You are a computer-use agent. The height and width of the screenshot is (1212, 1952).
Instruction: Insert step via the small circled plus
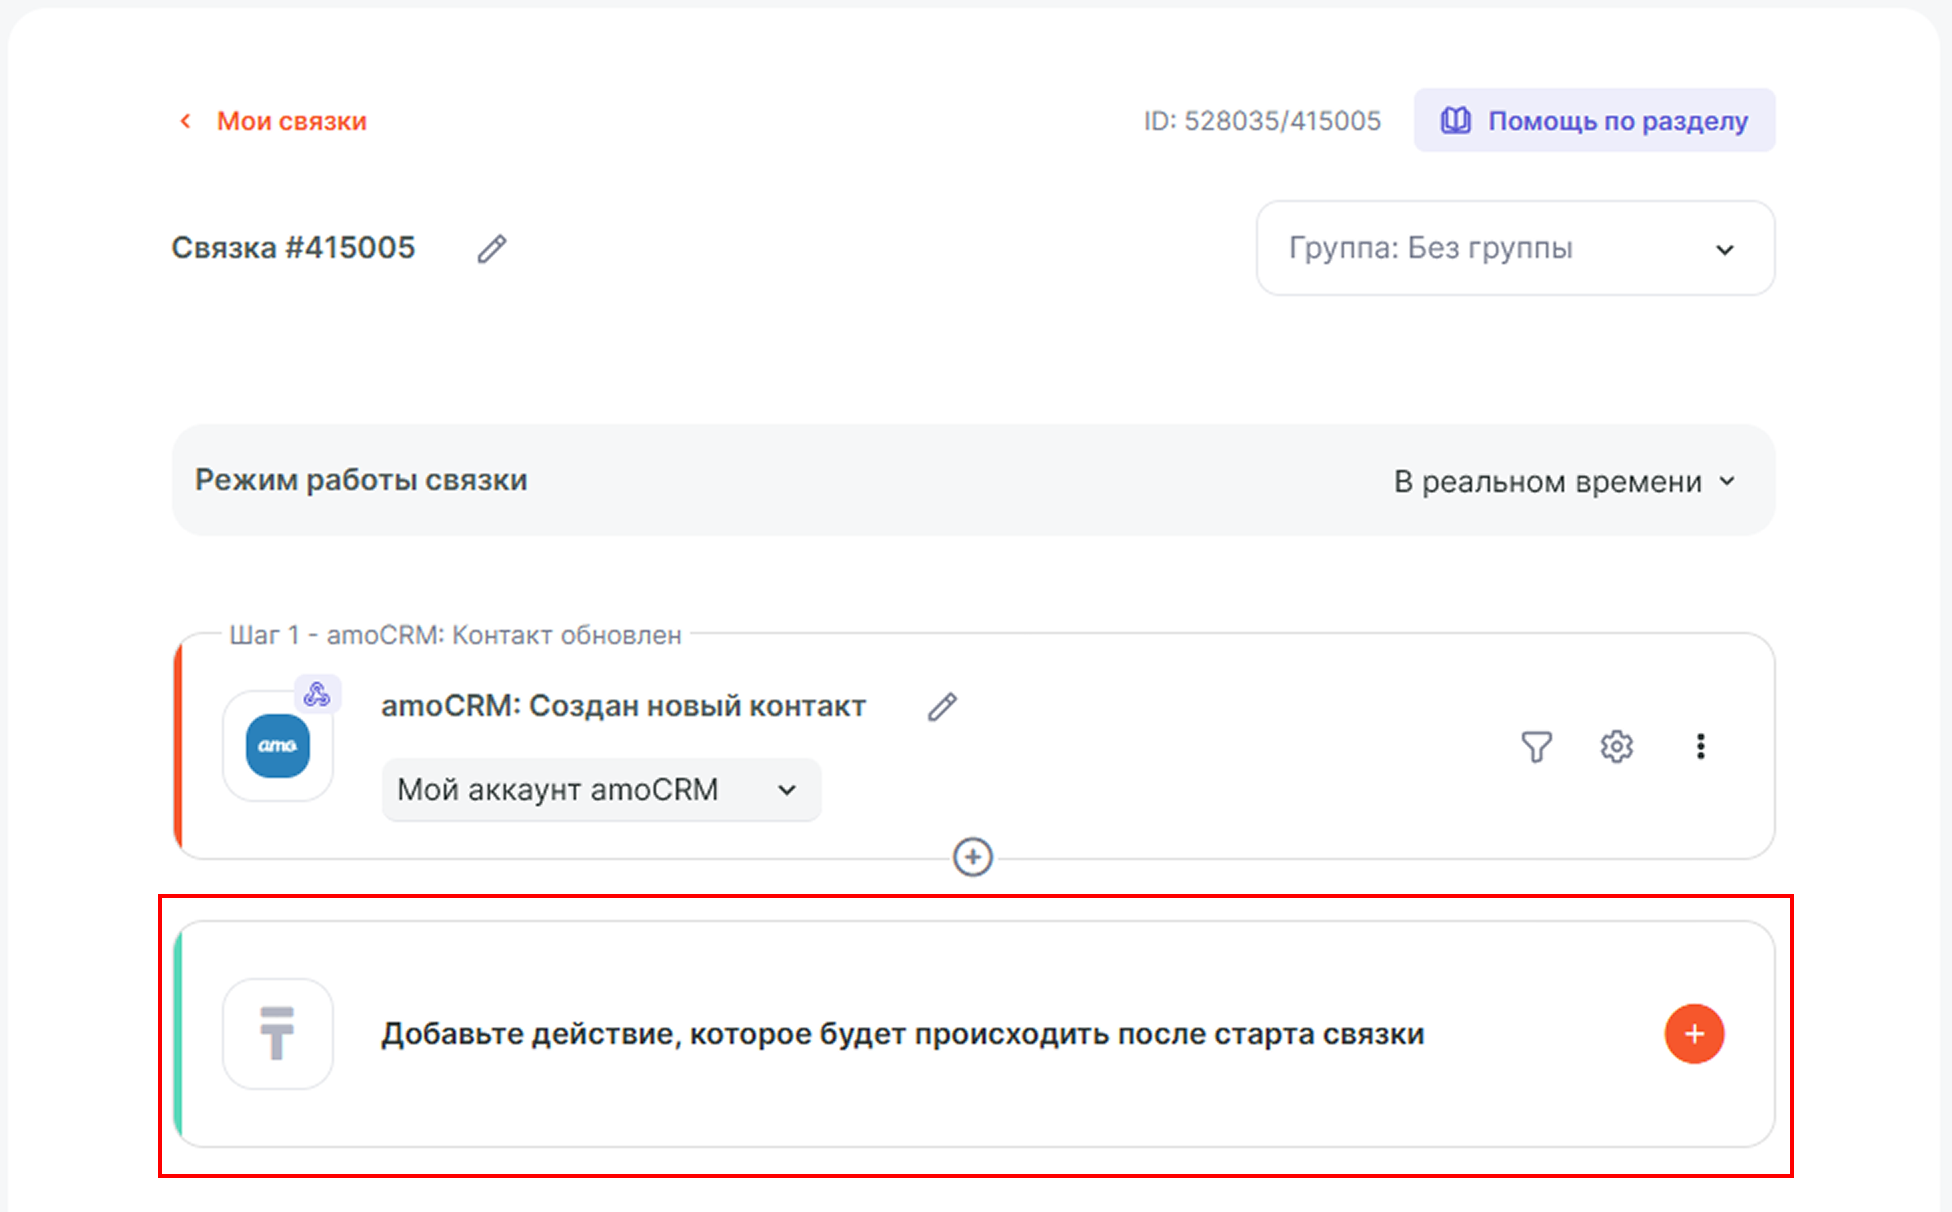coord(973,857)
